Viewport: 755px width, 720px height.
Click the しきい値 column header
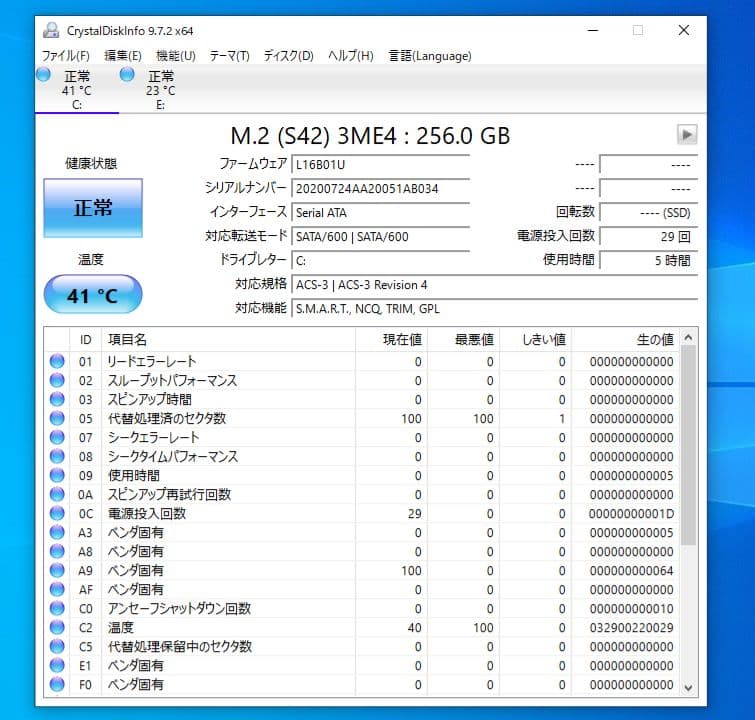pyautogui.click(x=536, y=340)
